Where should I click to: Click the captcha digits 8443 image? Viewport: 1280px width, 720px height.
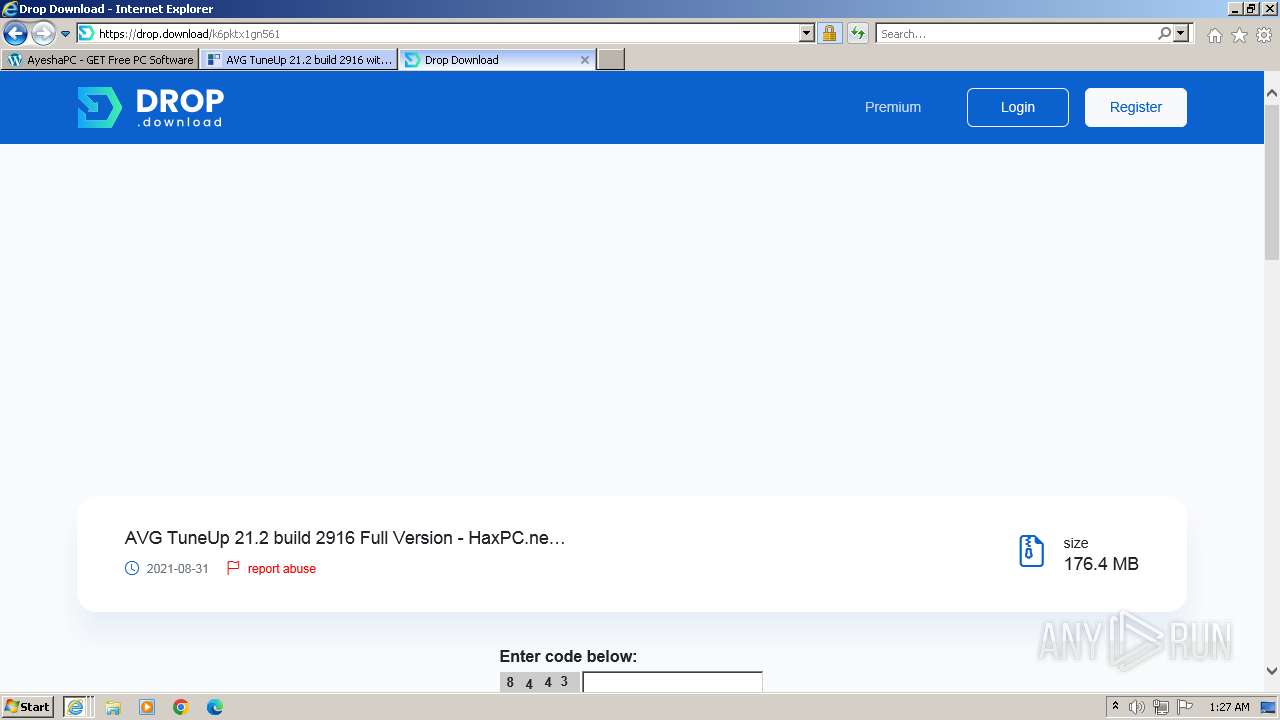540,682
